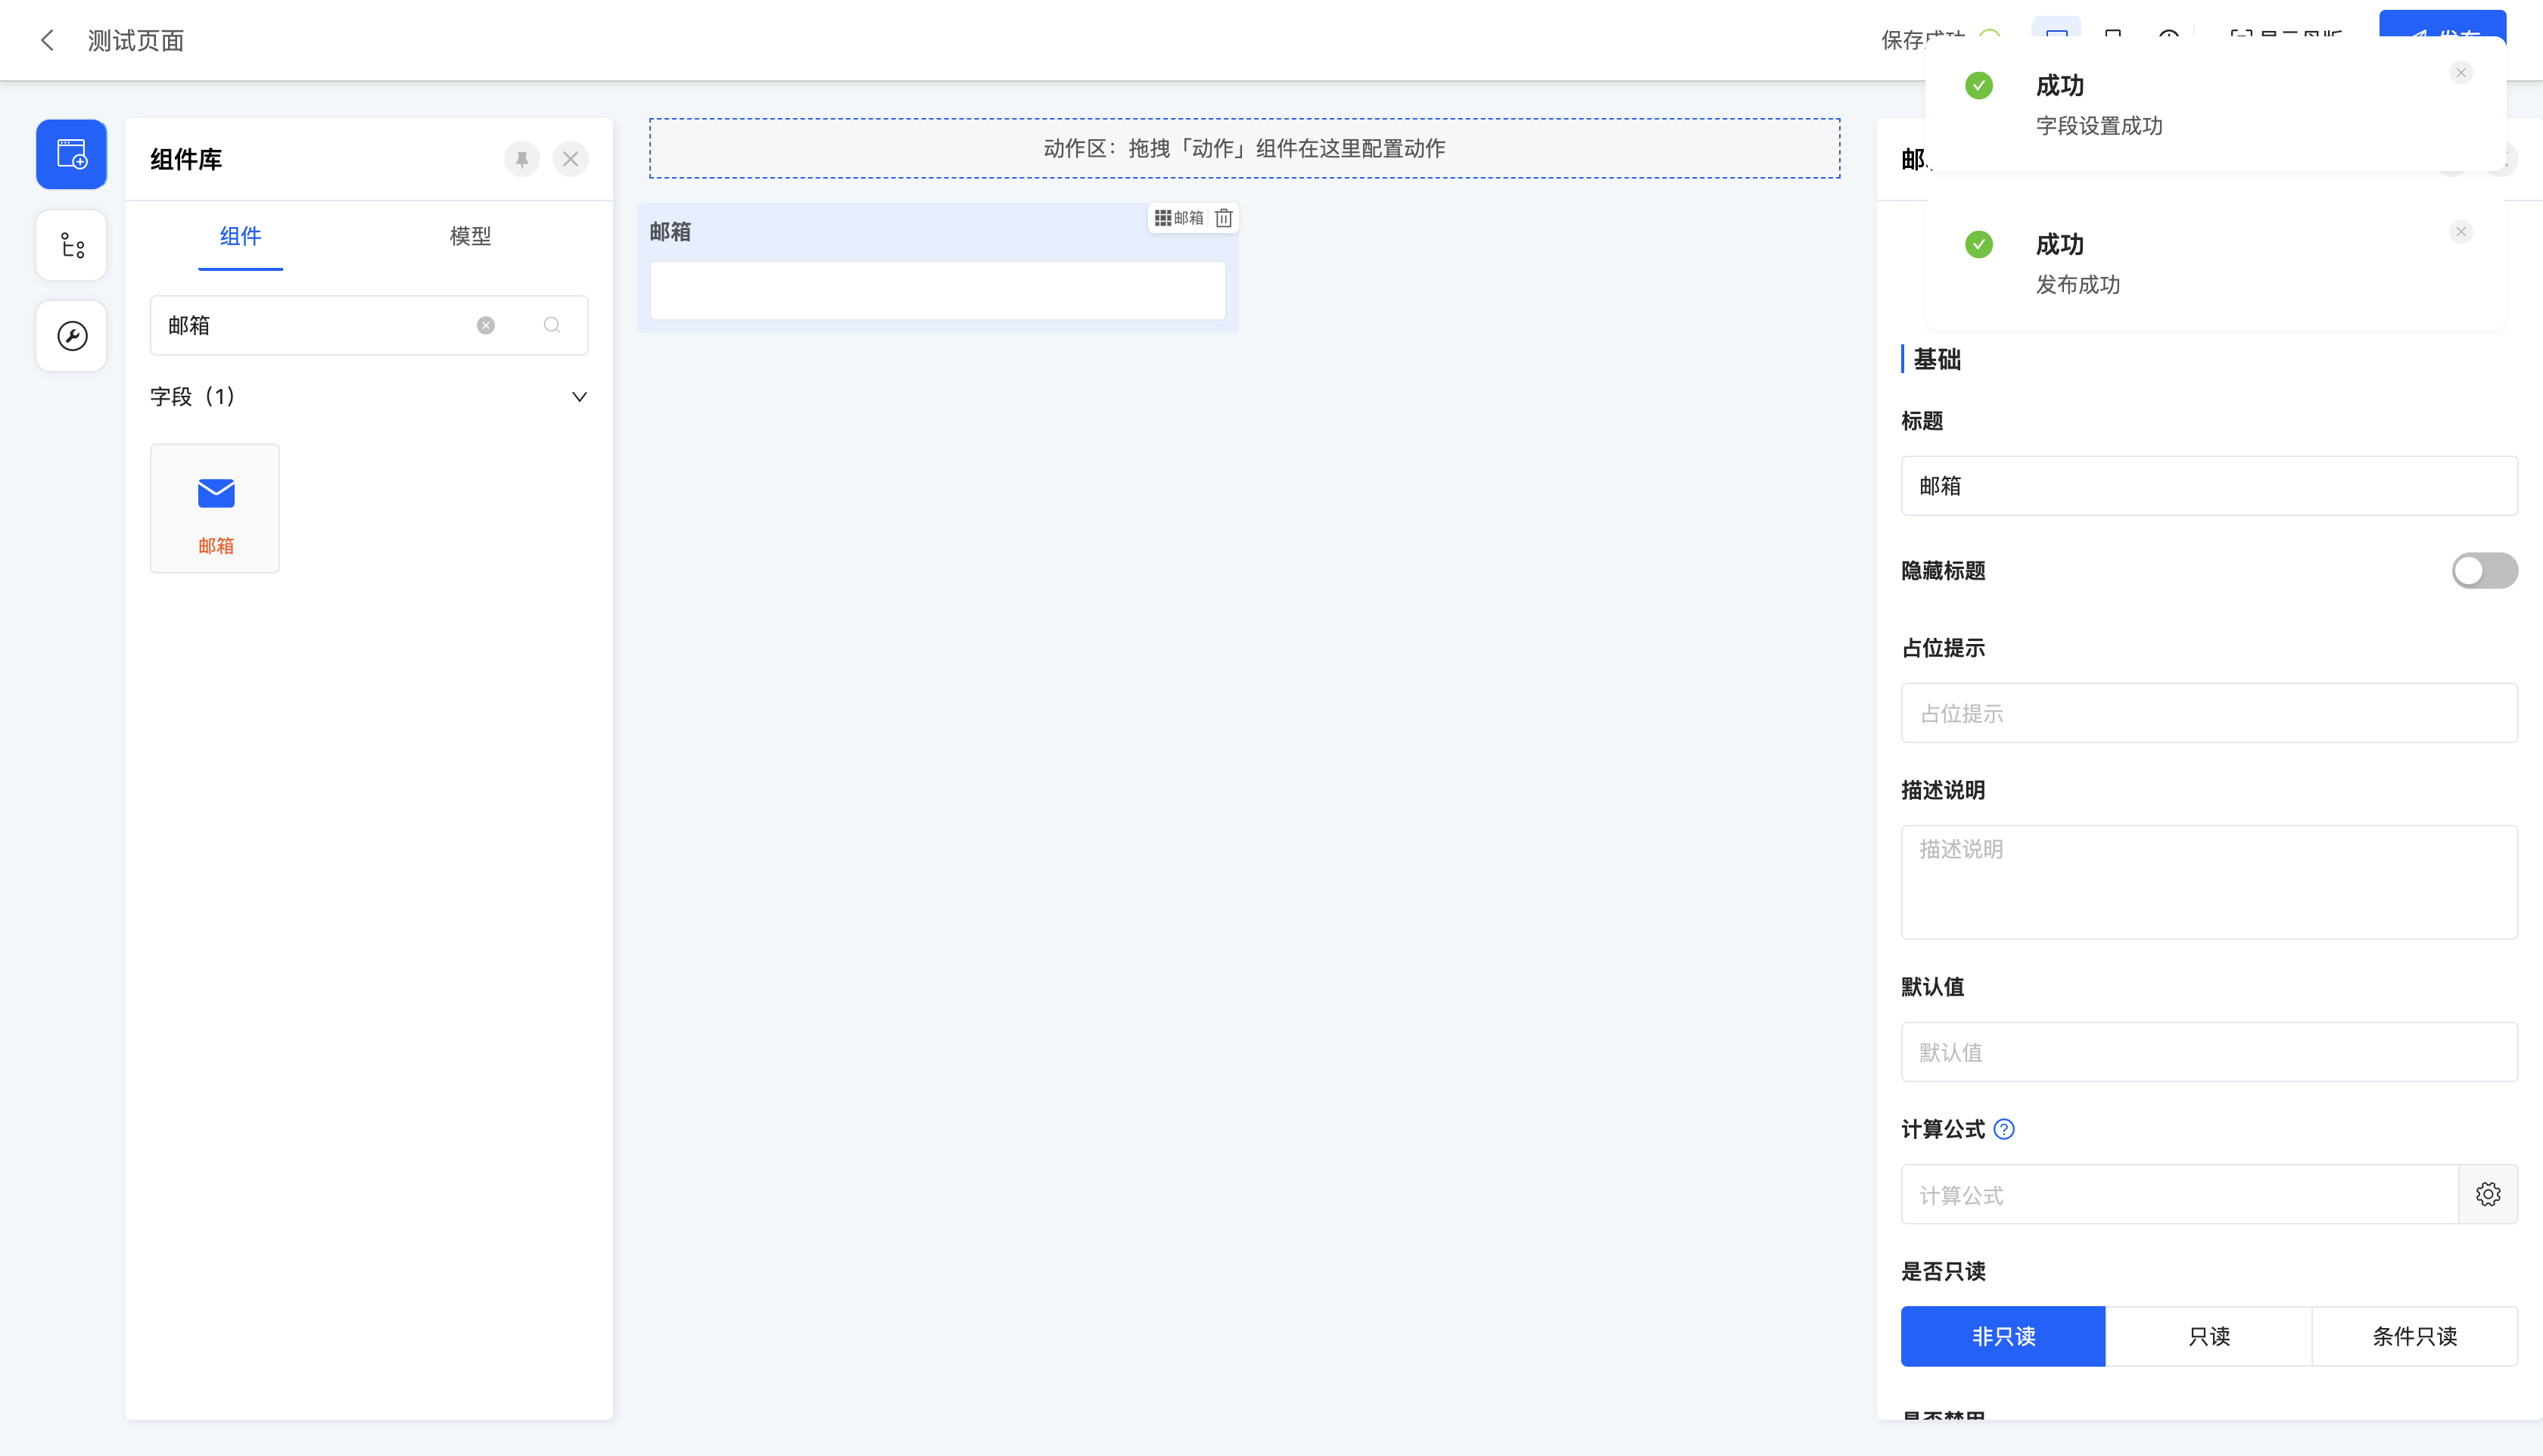Dismiss the 字段设置成功 notification
Viewport: 2543px width, 1456px height.
(2461, 73)
